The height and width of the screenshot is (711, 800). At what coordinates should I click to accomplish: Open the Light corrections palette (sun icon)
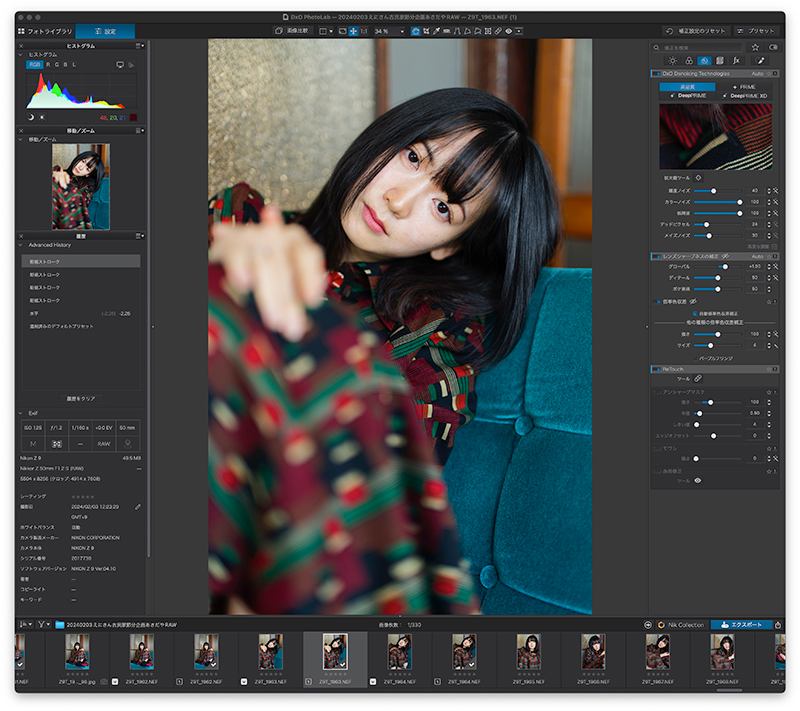672,61
